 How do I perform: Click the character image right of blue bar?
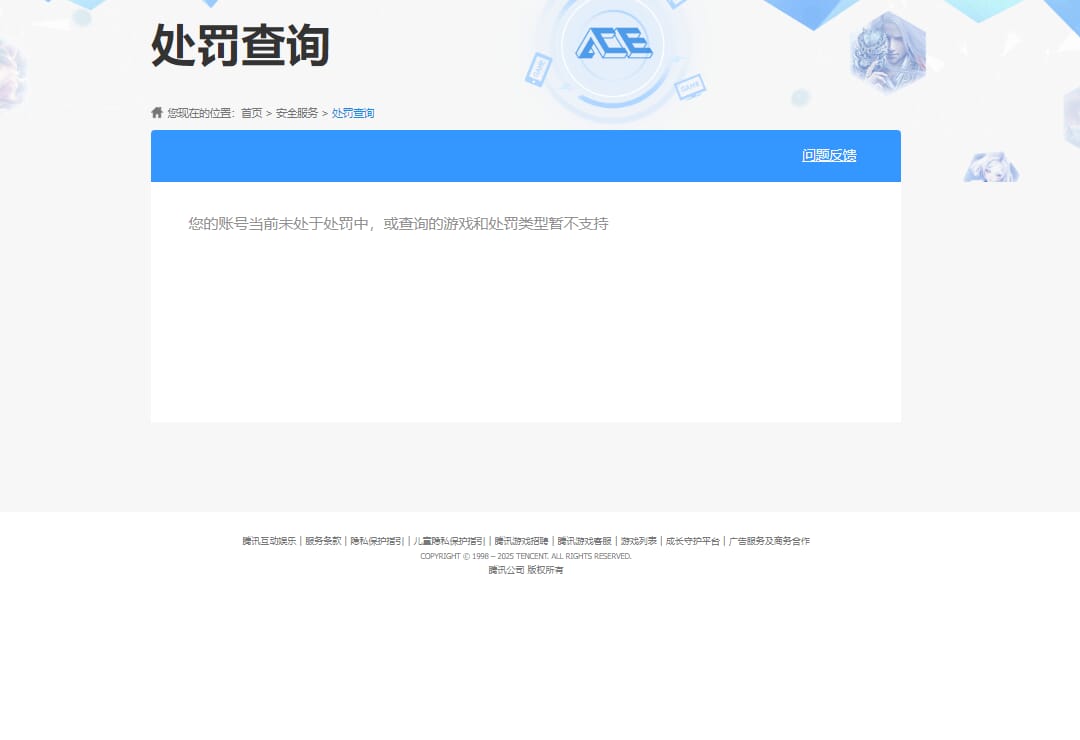click(990, 167)
